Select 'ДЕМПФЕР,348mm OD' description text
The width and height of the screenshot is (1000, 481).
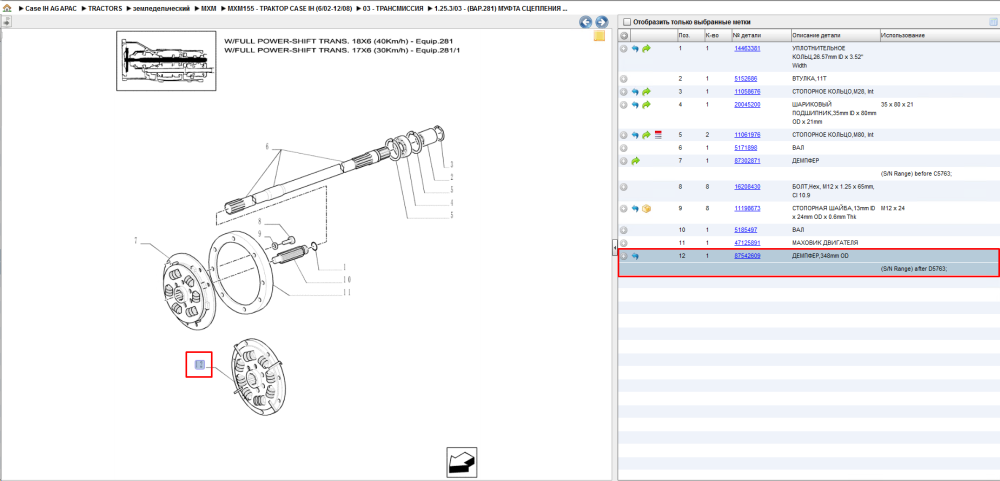tap(820, 256)
